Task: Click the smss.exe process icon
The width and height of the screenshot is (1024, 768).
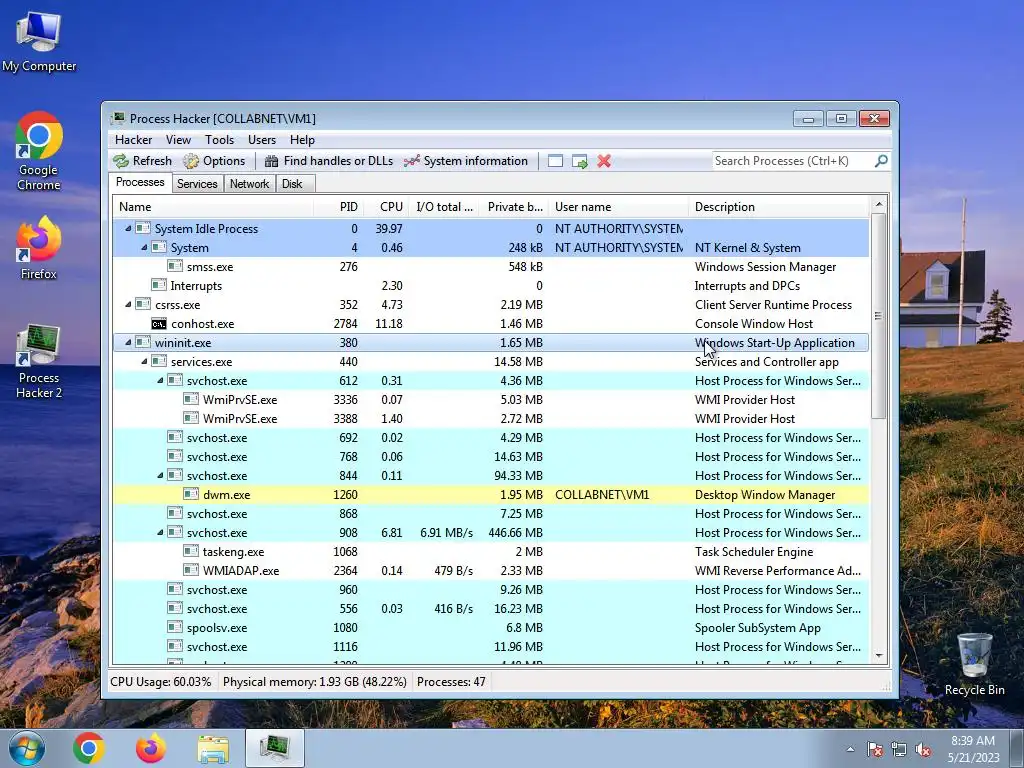Action: [174, 266]
